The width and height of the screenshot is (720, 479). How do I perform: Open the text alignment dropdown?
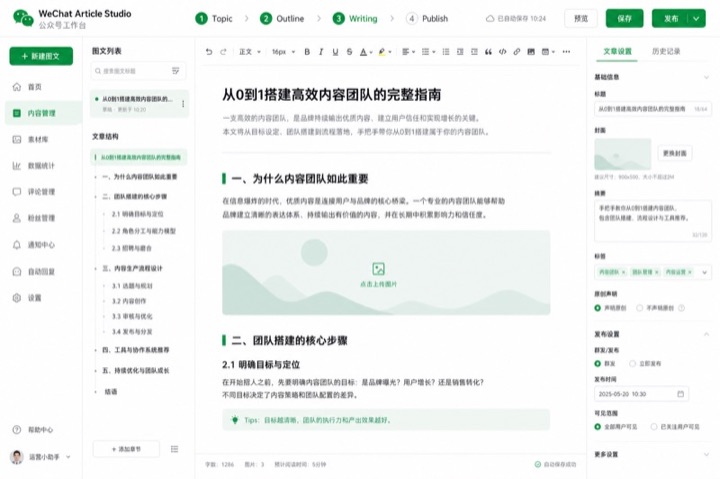(408, 52)
